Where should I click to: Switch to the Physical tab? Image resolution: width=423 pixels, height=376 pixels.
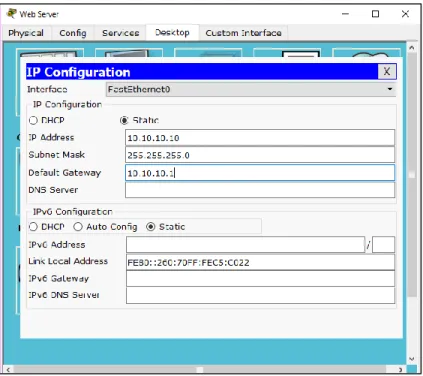(26, 33)
